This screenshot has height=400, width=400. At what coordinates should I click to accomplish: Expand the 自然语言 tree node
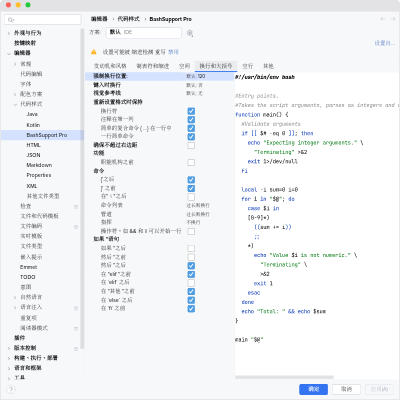tap(15, 297)
